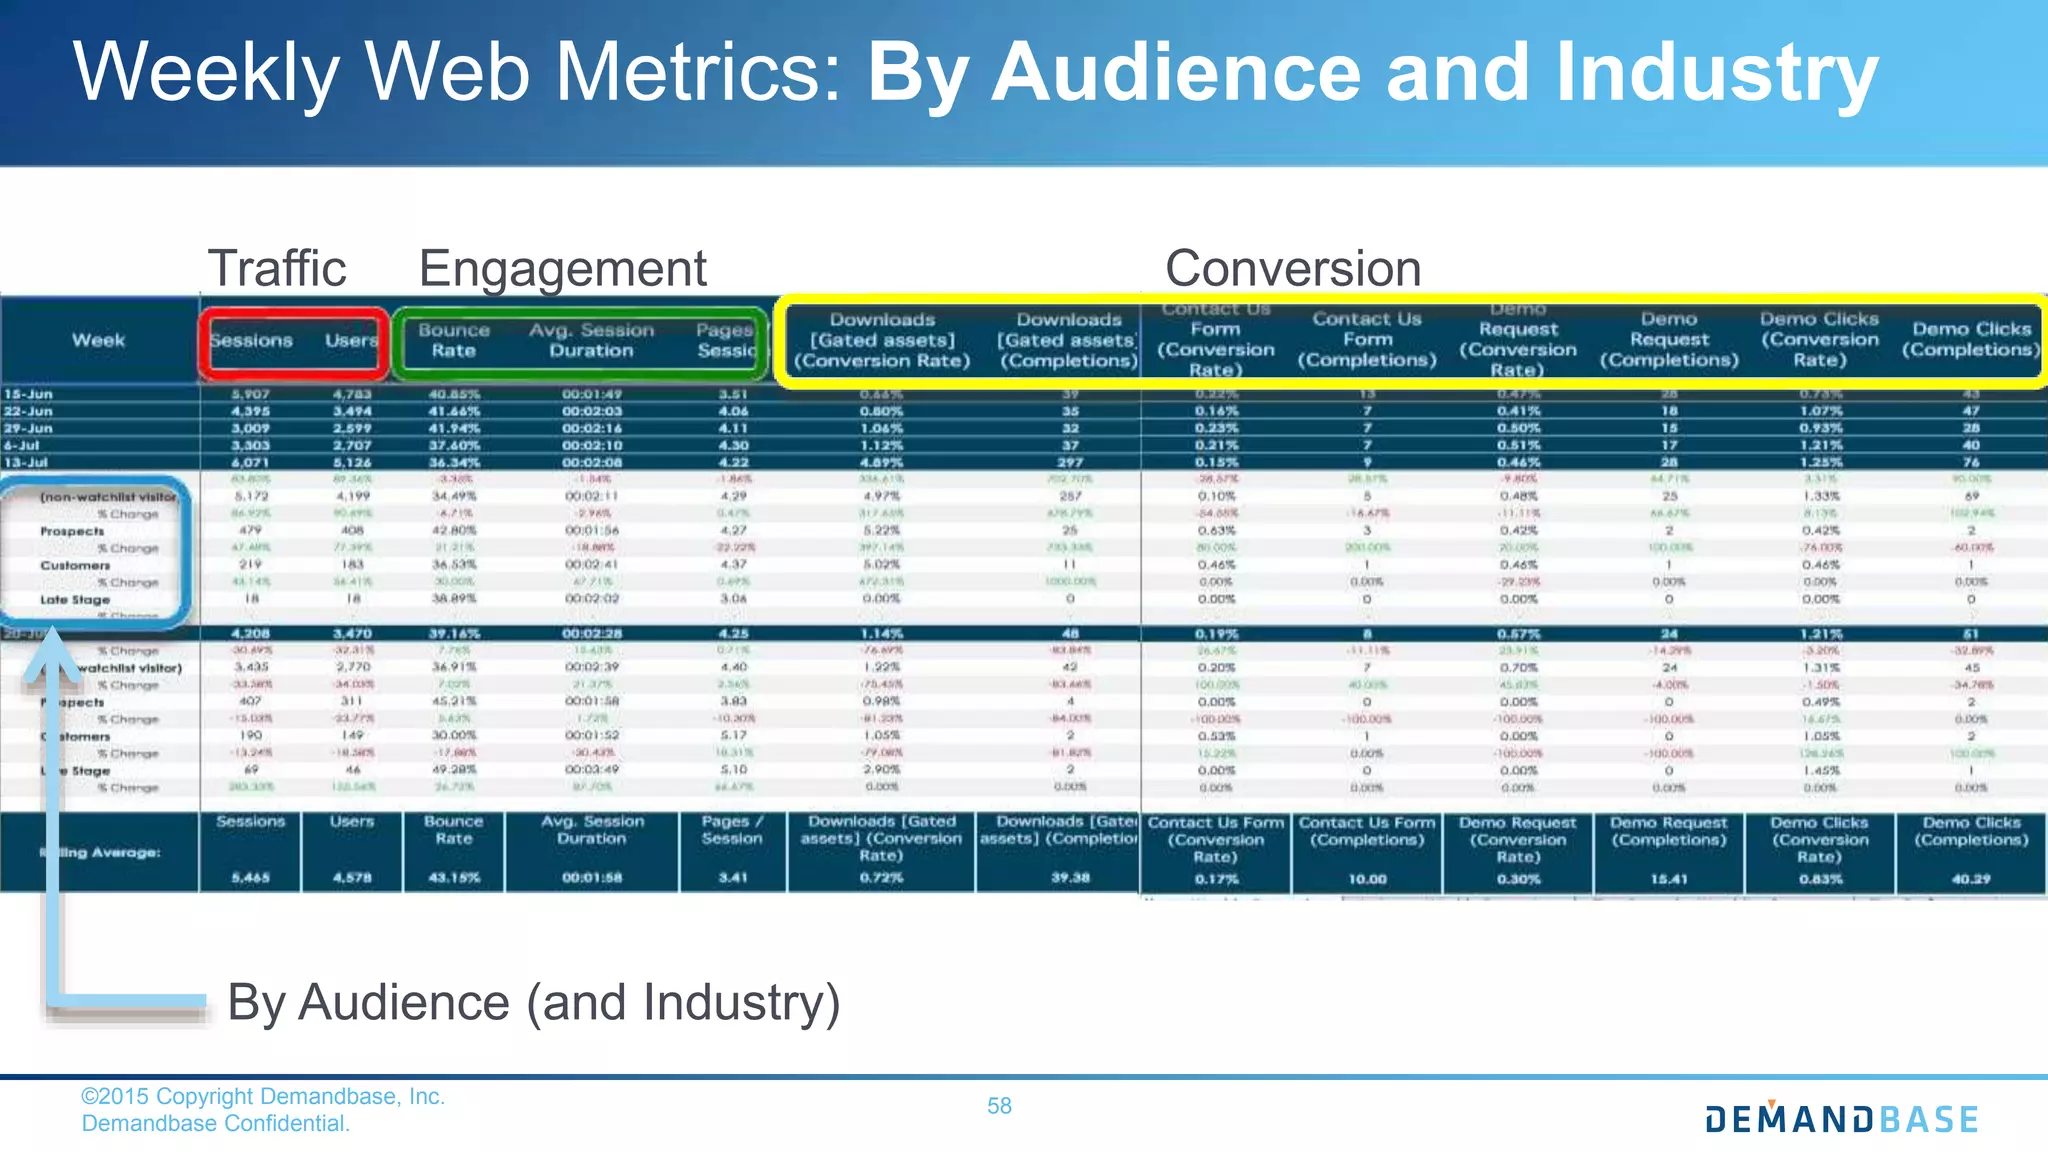Image resolution: width=2048 pixels, height=1152 pixels.
Task: Select the By Audience (and Industry) caption
Action: (534, 1003)
